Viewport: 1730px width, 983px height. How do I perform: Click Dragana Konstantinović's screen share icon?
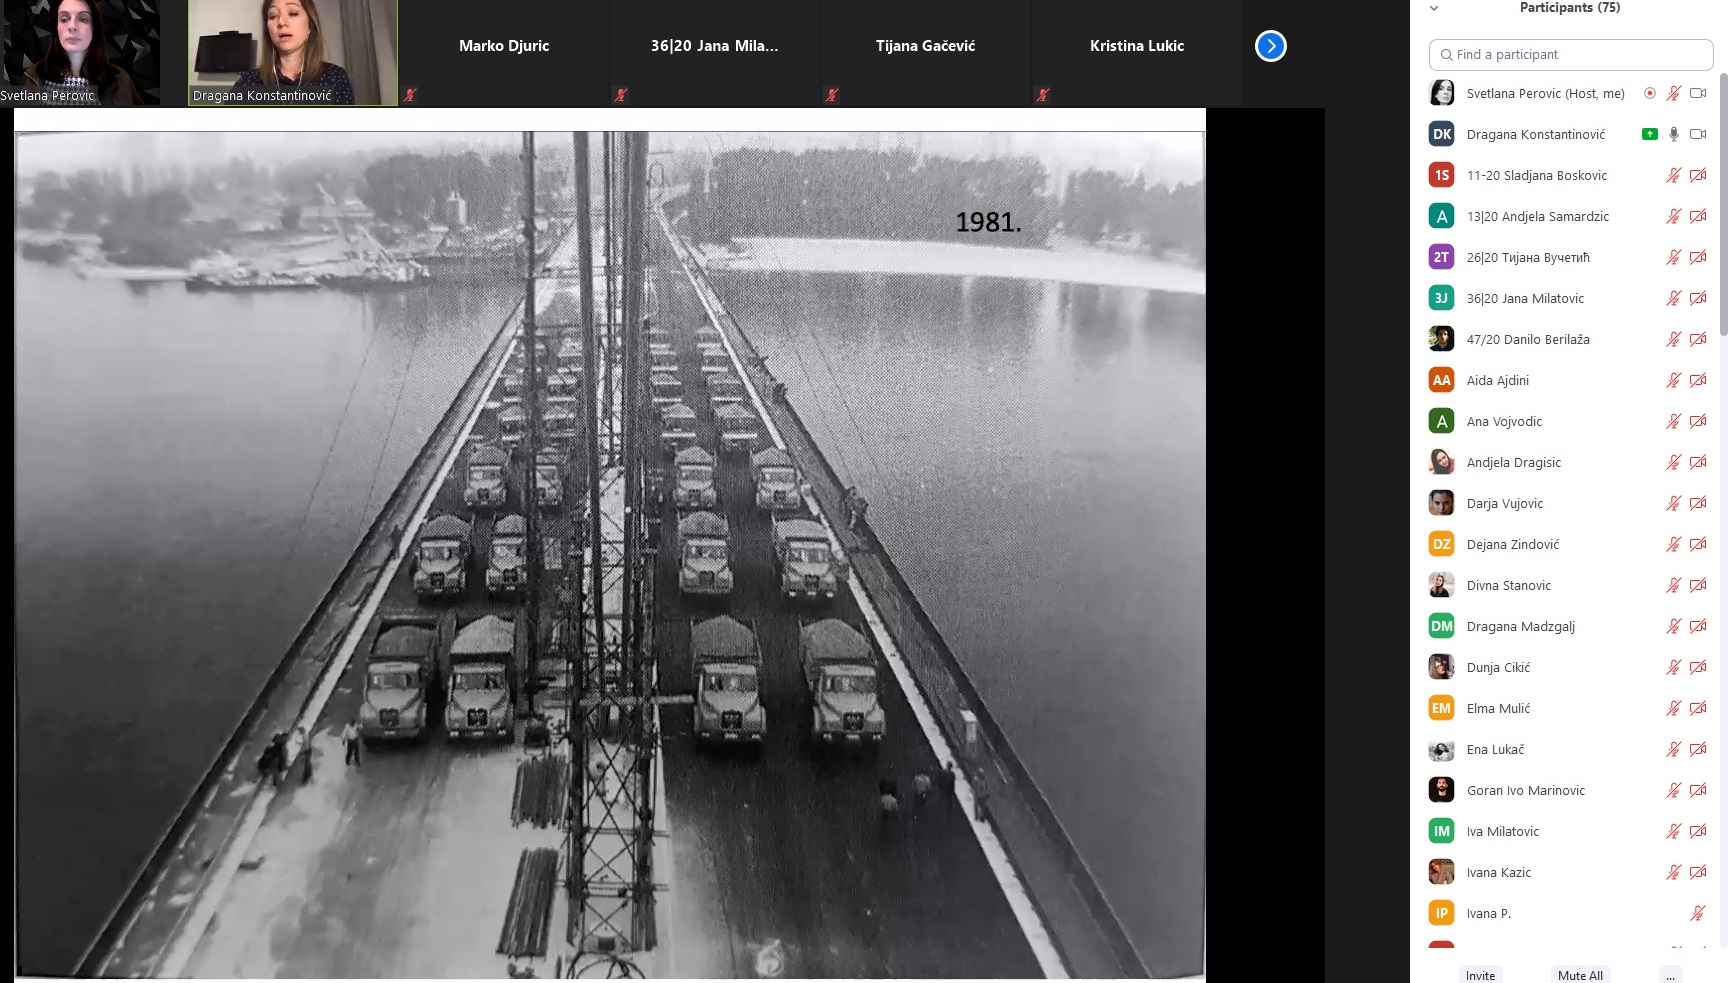point(1650,134)
